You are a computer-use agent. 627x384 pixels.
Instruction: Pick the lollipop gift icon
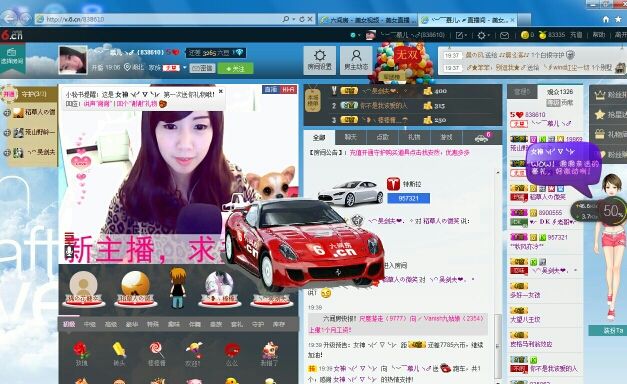click(156, 353)
